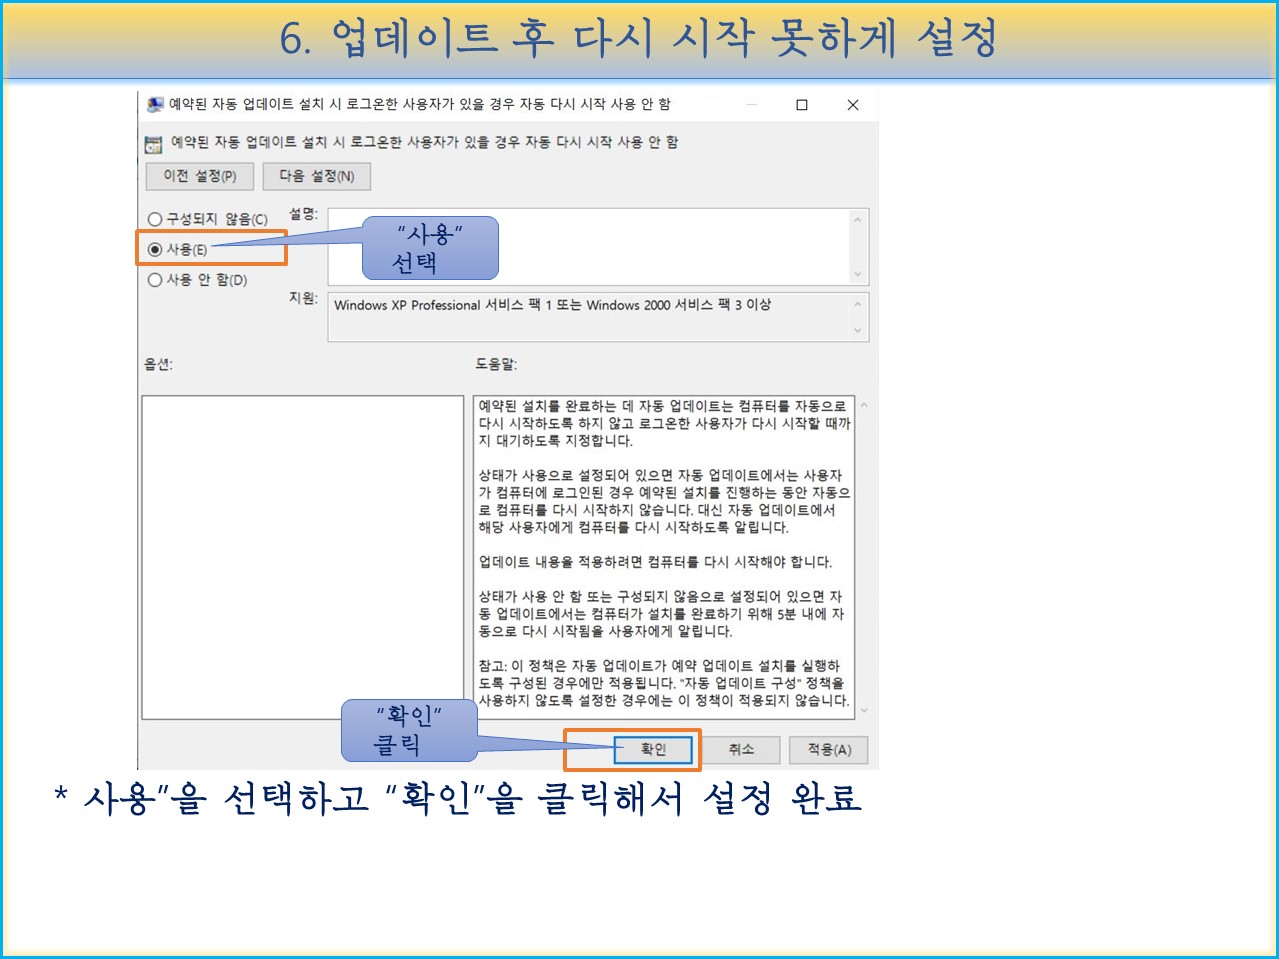Screen dimensions: 1279x959
Task: Click the help paragraph starting 참고: 이 정책은
Action: click(x=664, y=683)
